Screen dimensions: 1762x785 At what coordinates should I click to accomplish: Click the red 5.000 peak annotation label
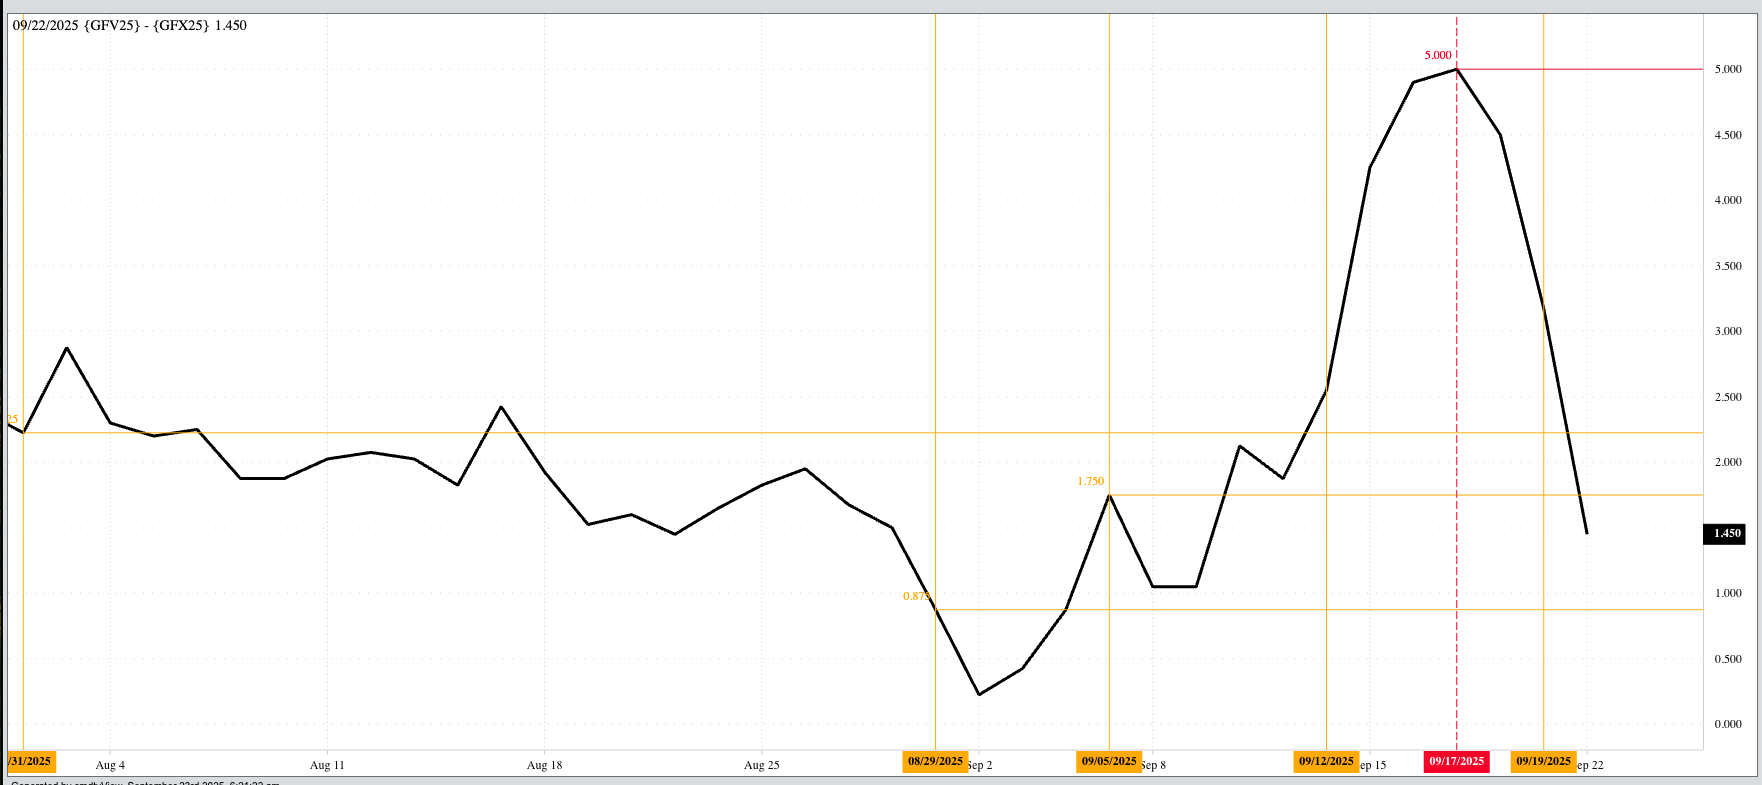(x=1437, y=56)
